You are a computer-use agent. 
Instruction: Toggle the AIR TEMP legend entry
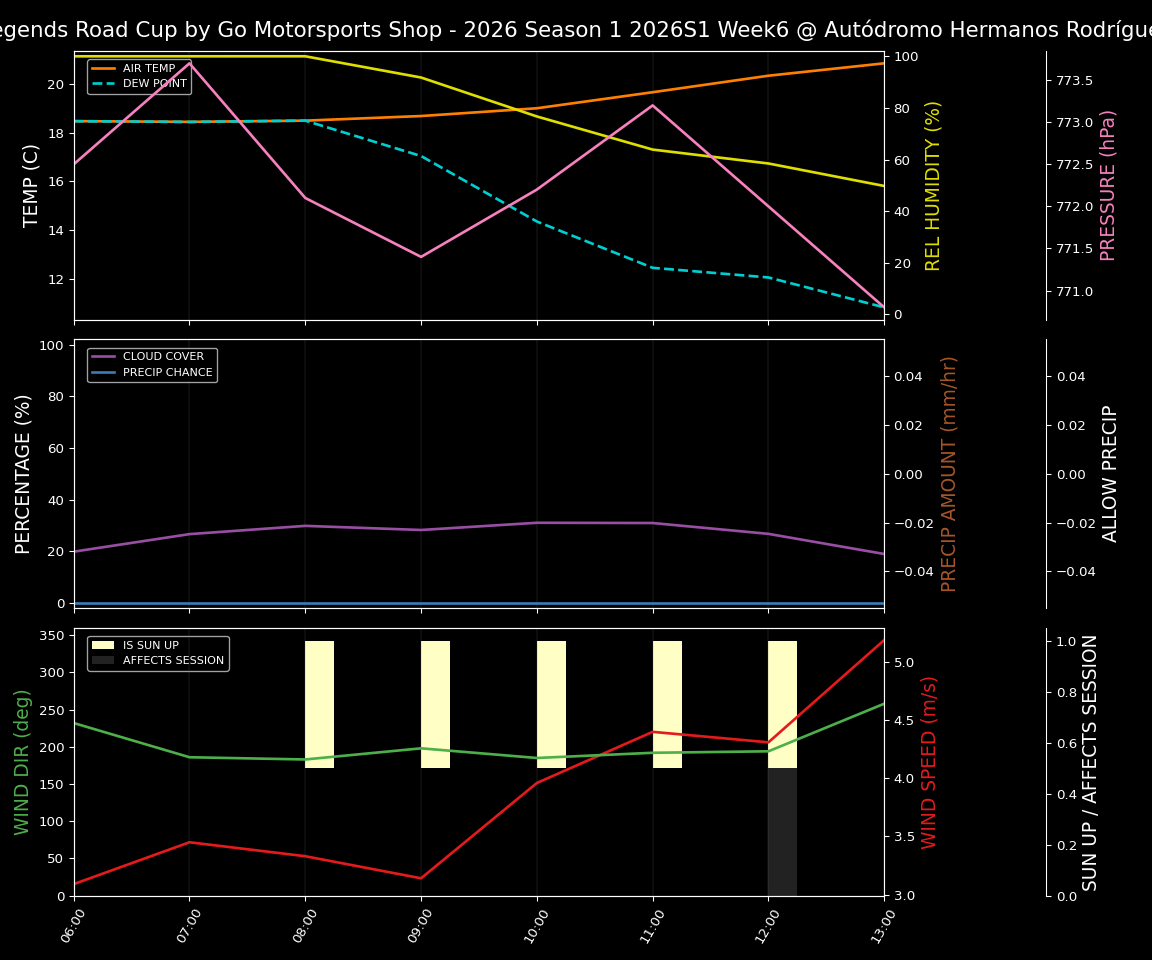pos(140,68)
